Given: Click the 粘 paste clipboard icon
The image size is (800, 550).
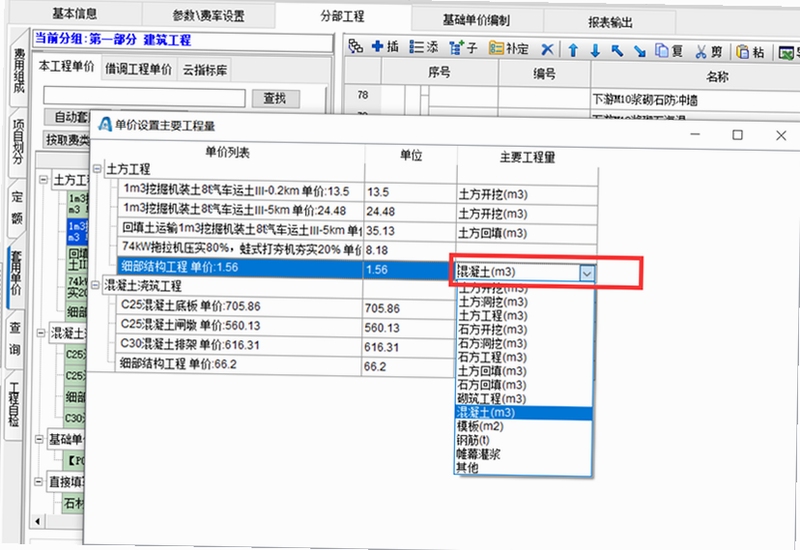Looking at the screenshot, I should click(750, 52).
